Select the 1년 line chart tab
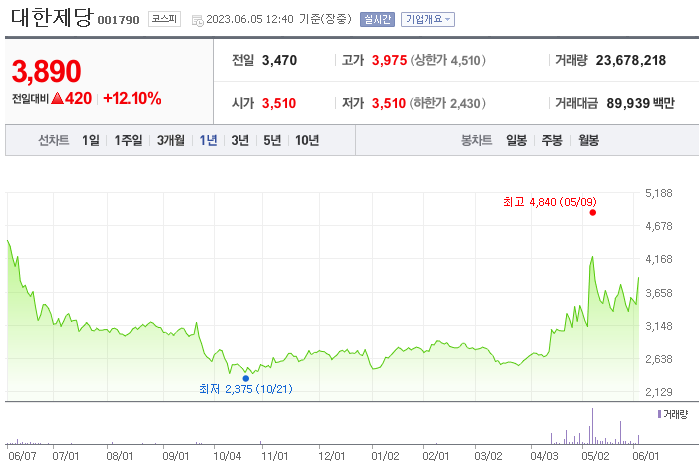The image size is (699, 476). (208, 140)
